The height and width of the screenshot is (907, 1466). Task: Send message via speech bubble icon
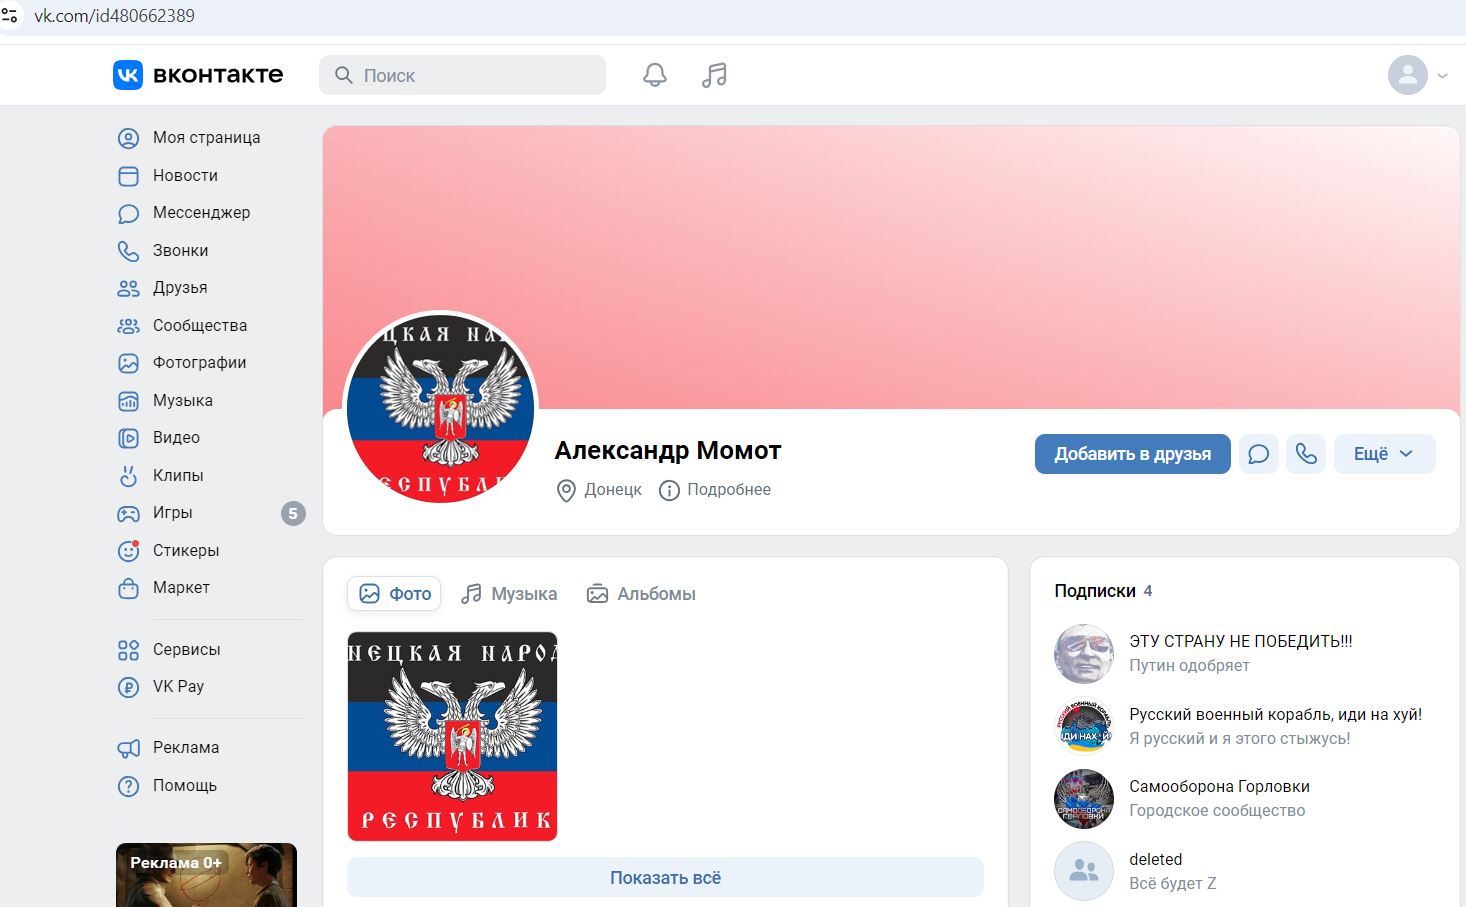[x=1259, y=454]
